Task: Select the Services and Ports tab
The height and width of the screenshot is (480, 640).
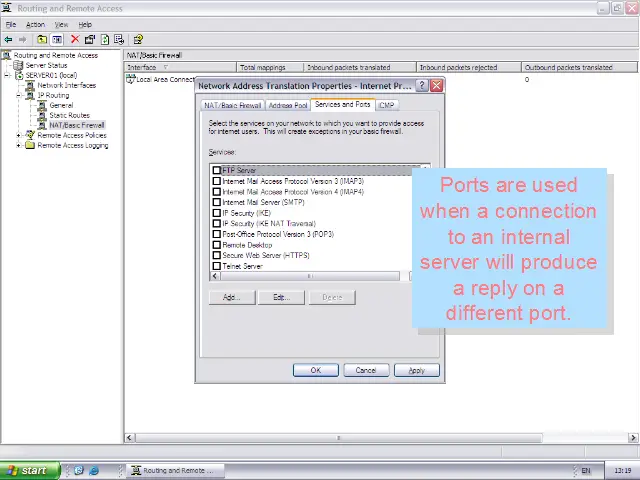Action: point(342,104)
